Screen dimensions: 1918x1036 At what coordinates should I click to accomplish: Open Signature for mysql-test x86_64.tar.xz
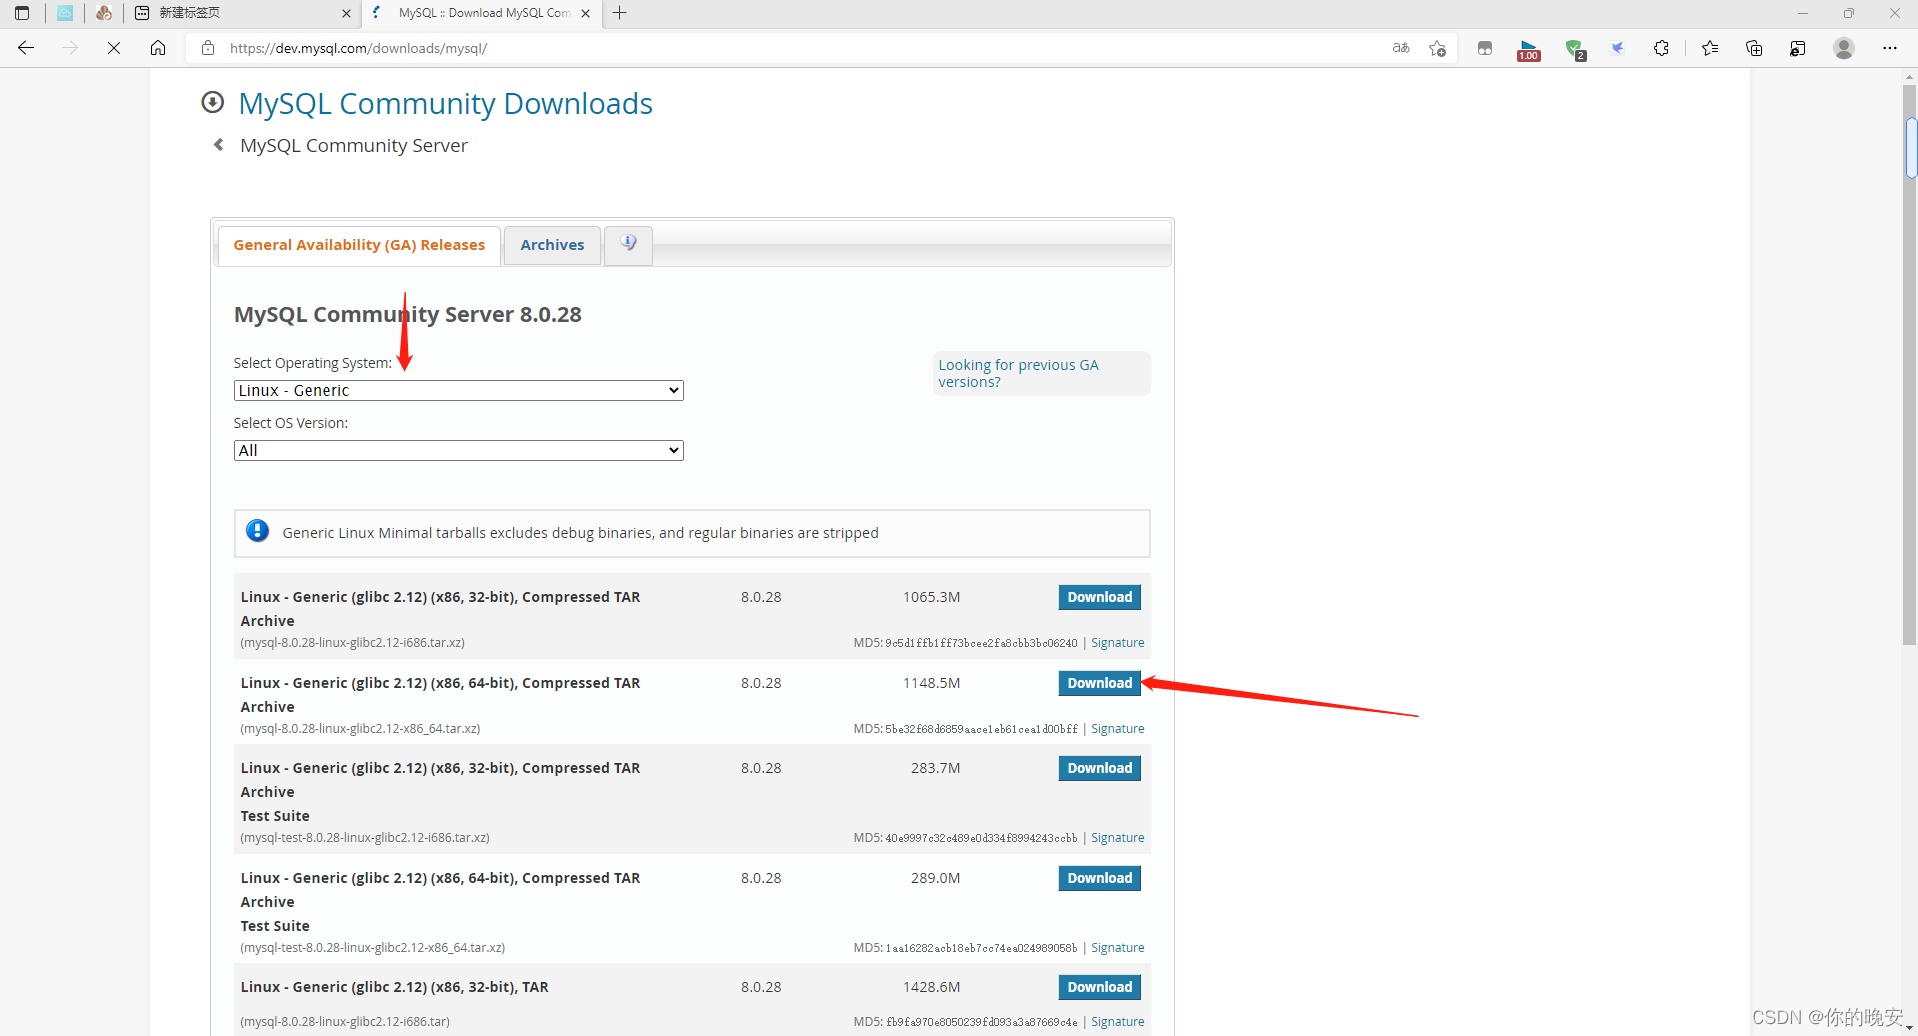point(1117,948)
